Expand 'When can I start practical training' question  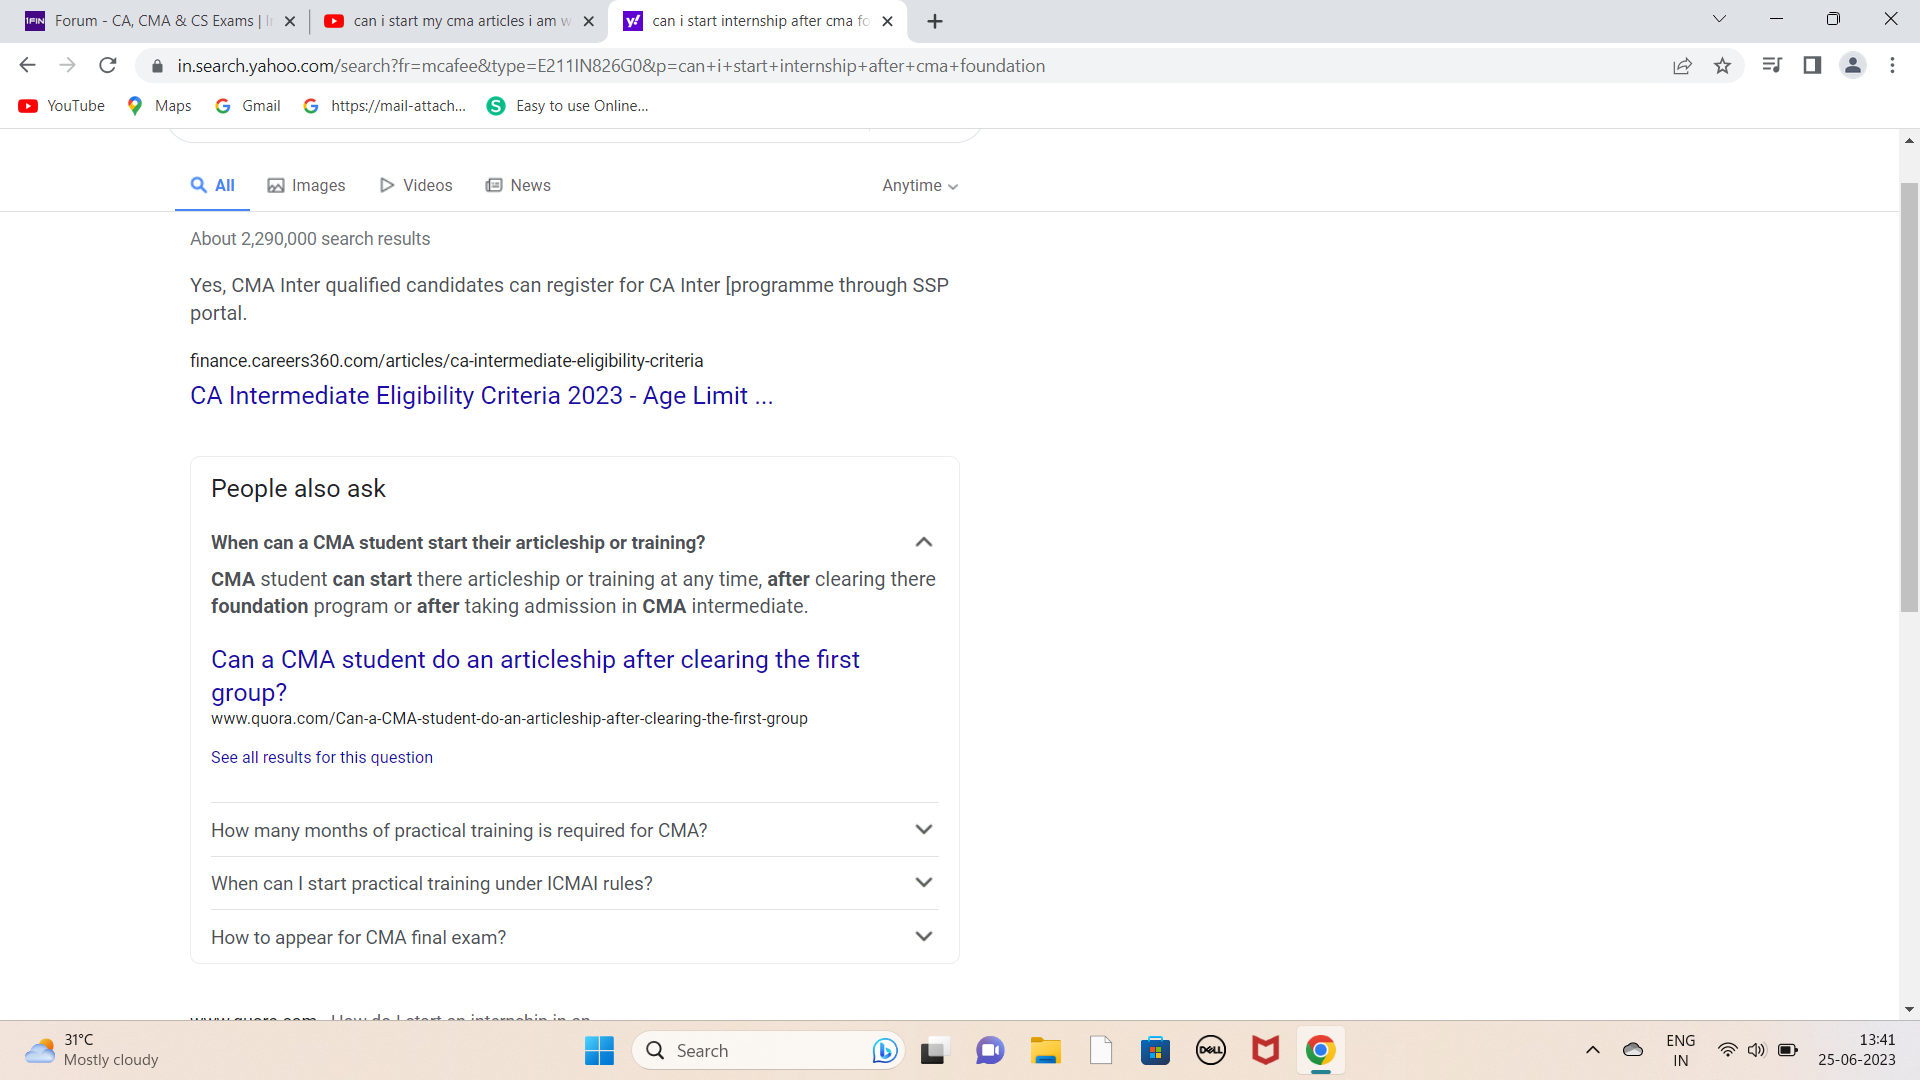[923, 883]
